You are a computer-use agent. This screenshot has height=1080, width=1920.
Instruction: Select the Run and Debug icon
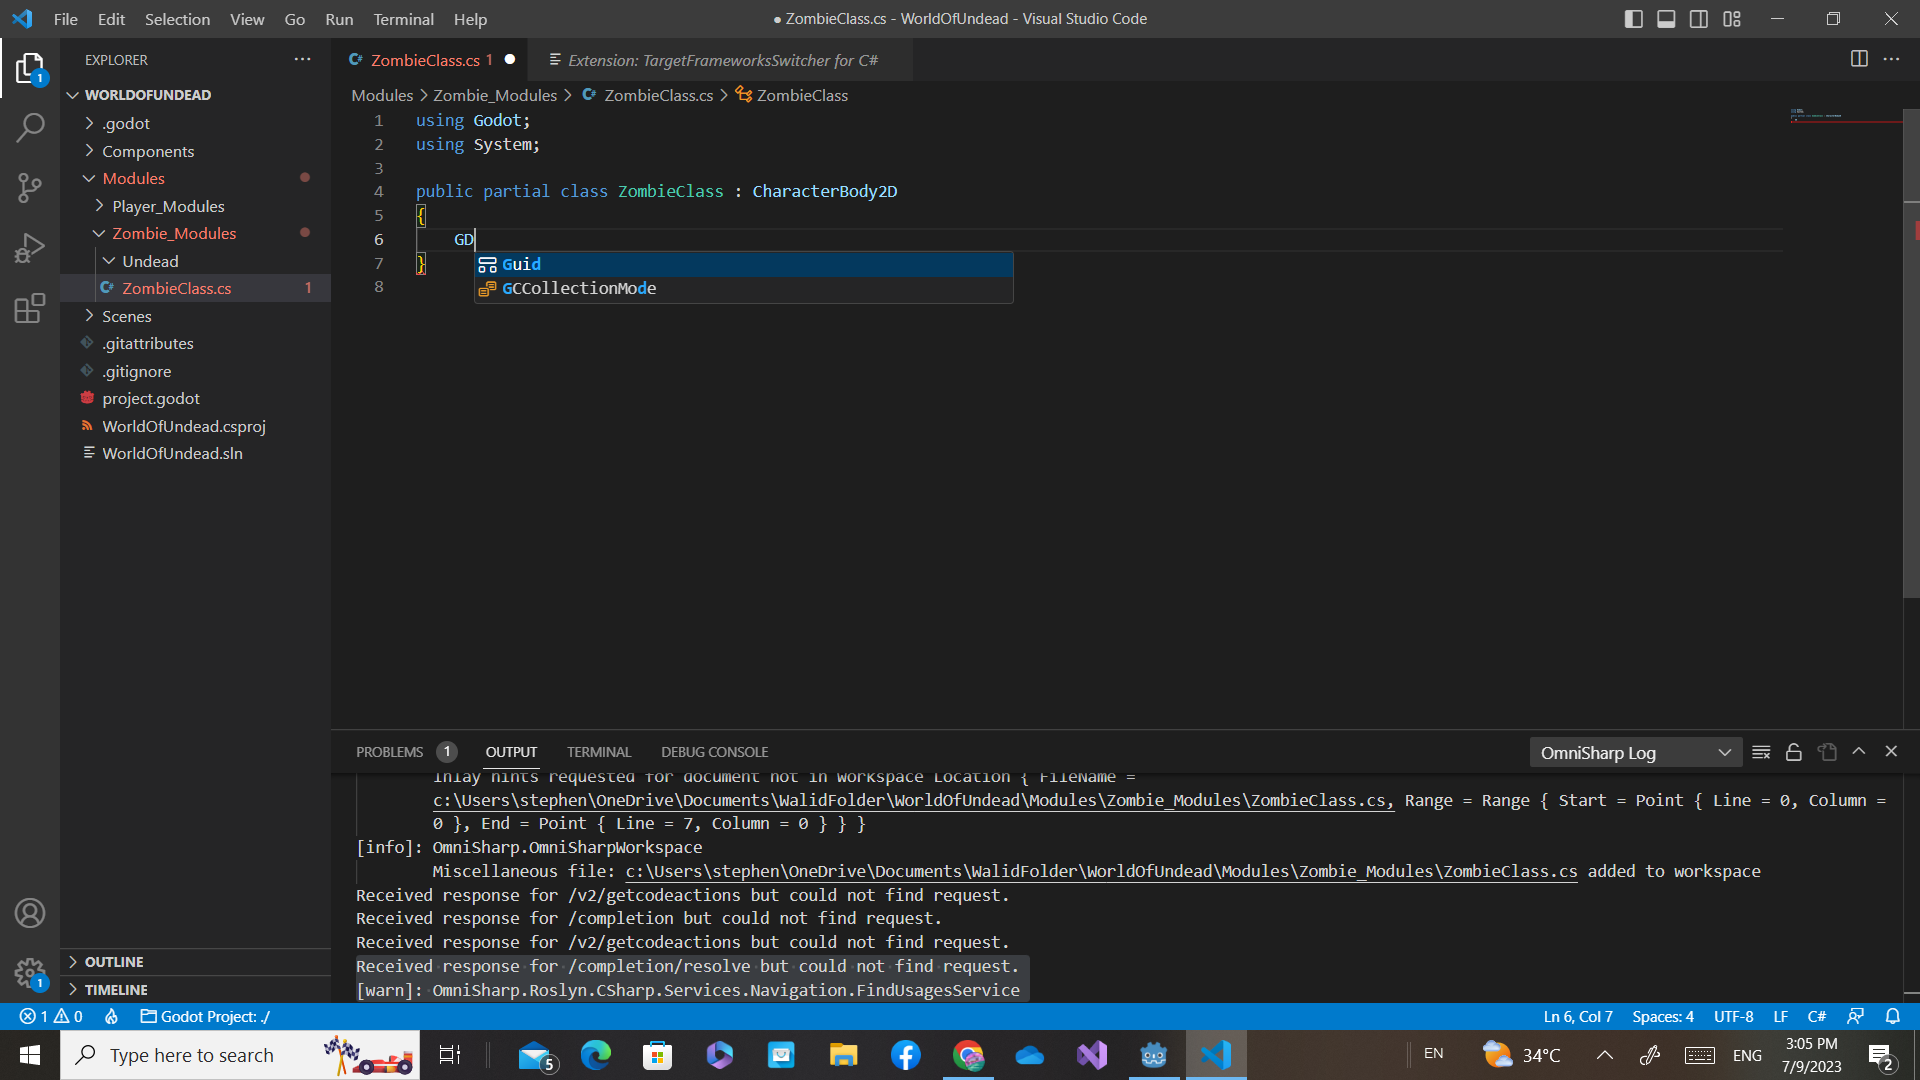click(31, 248)
